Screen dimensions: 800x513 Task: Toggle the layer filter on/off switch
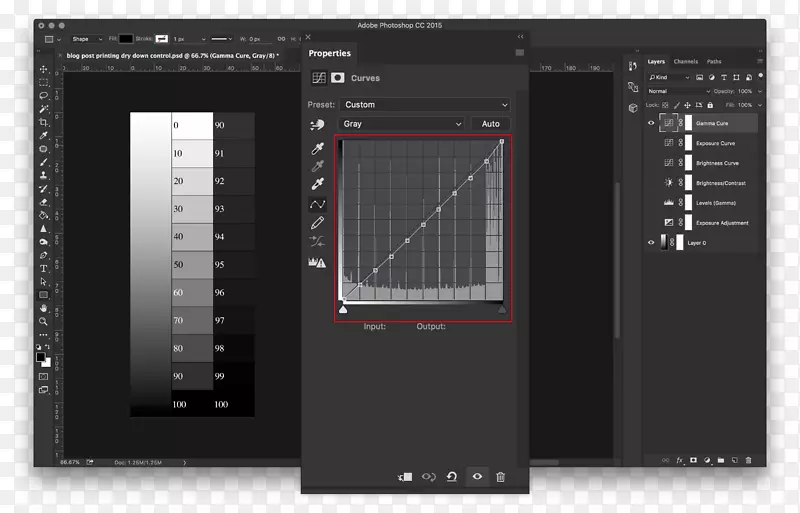click(760, 76)
